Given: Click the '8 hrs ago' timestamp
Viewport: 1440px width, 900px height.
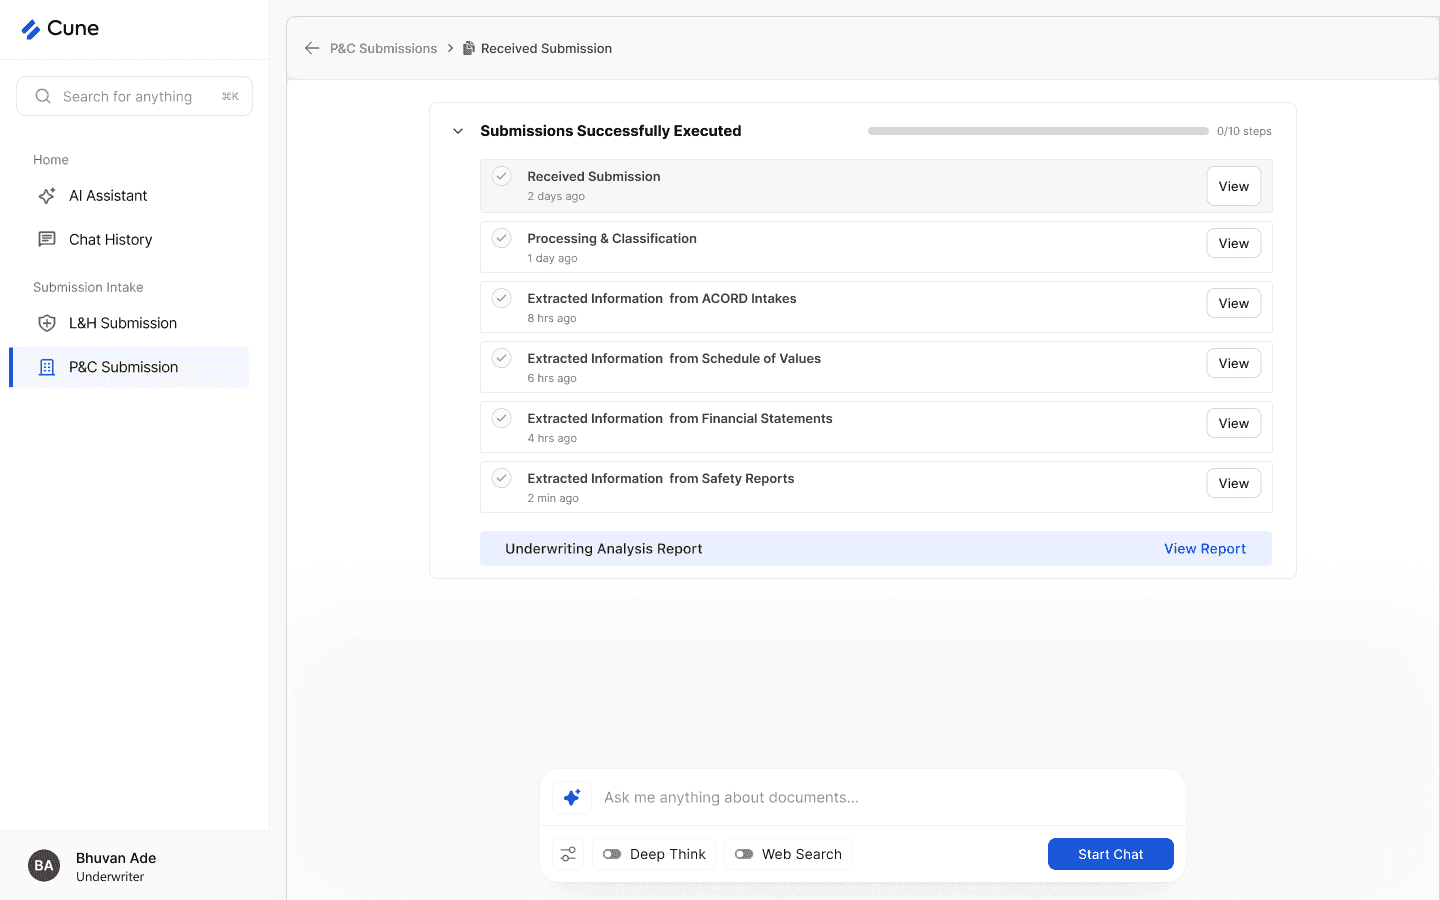Looking at the screenshot, I should pyautogui.click(x=552, y=318).
